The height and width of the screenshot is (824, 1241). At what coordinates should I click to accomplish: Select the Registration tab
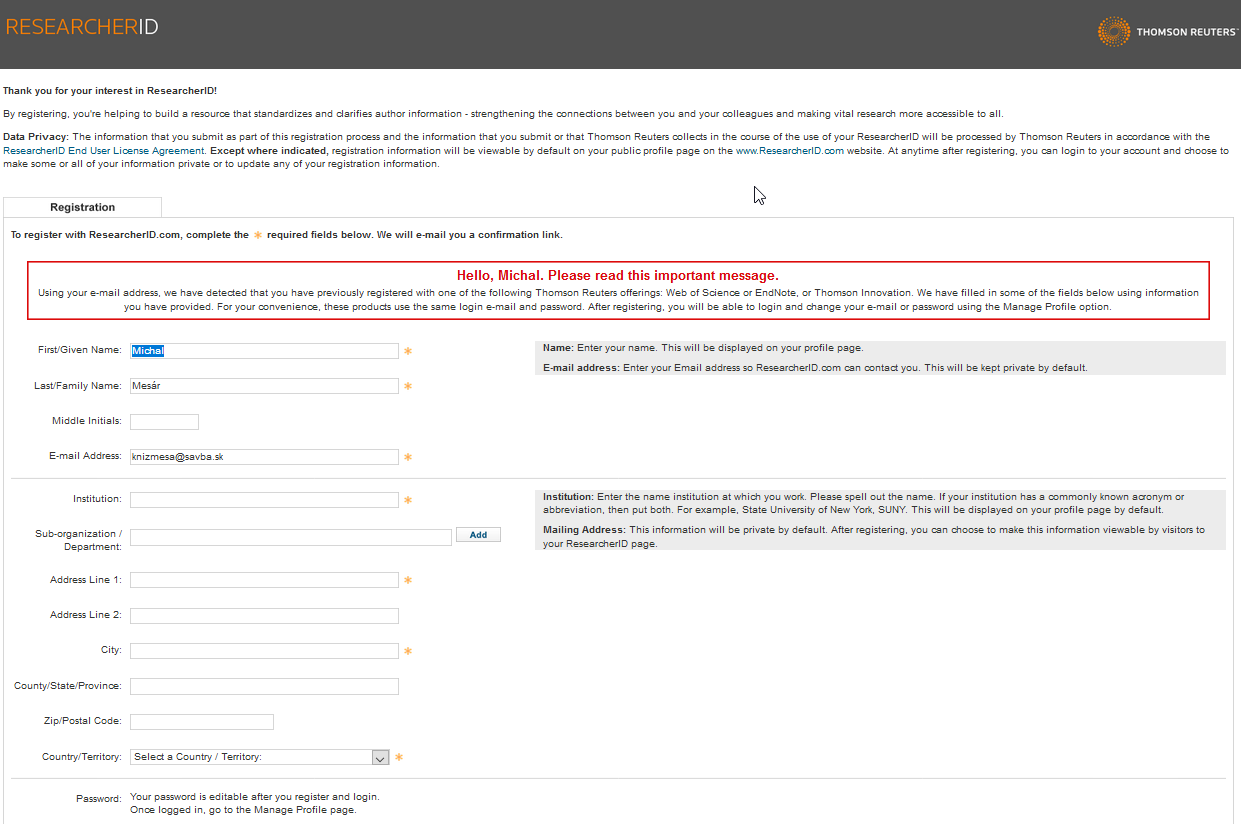point(83,207)
